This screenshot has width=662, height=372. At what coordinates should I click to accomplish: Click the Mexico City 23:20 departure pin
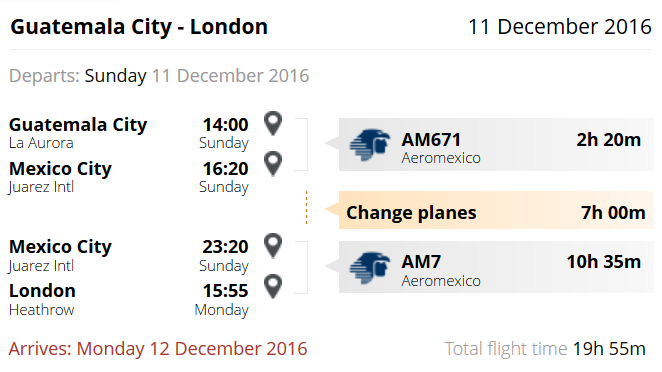[x=273, y=245]
